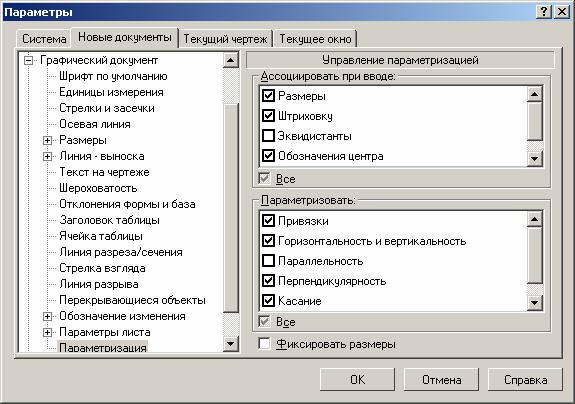Uncheck the Штриховку checkbox

click(268, 116)
